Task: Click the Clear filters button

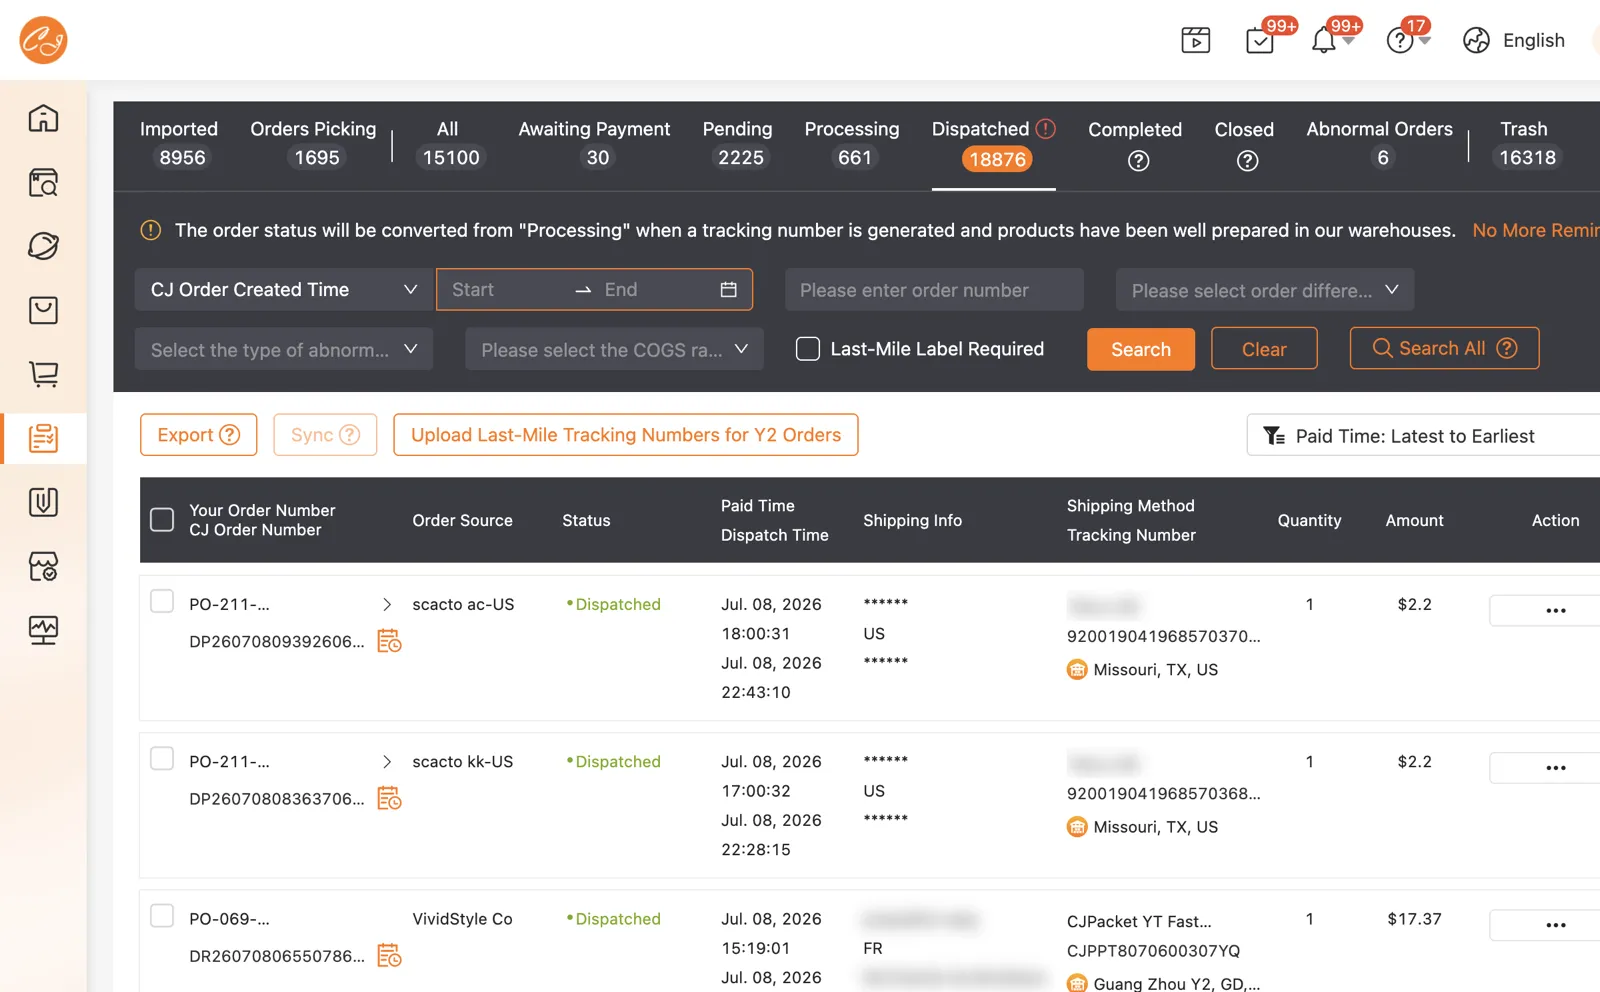Action: pos(1264,349)
